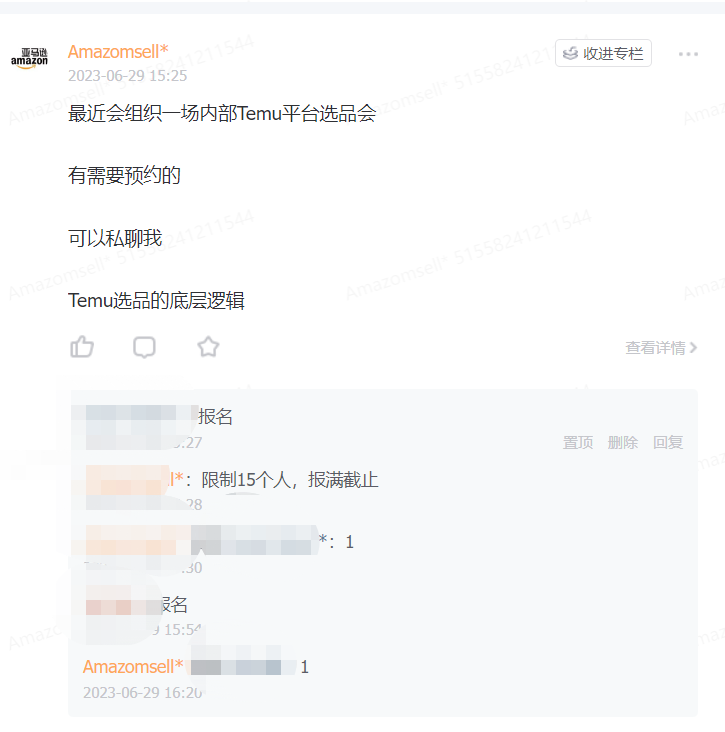Click the 收进专栏 button
This screenshot has width=725, height=732.
(603, 53)
